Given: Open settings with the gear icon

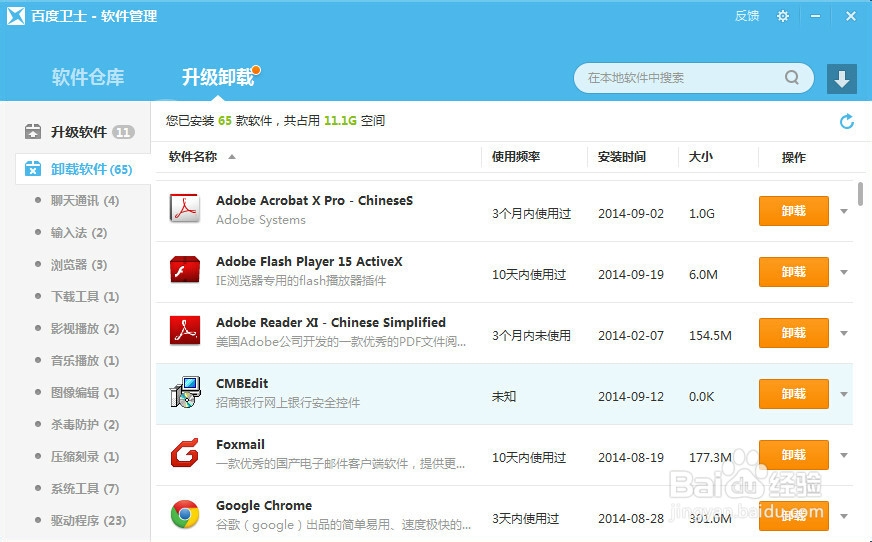Looking at the screenshot, I should pyautogui.click(x=782, y=16).
